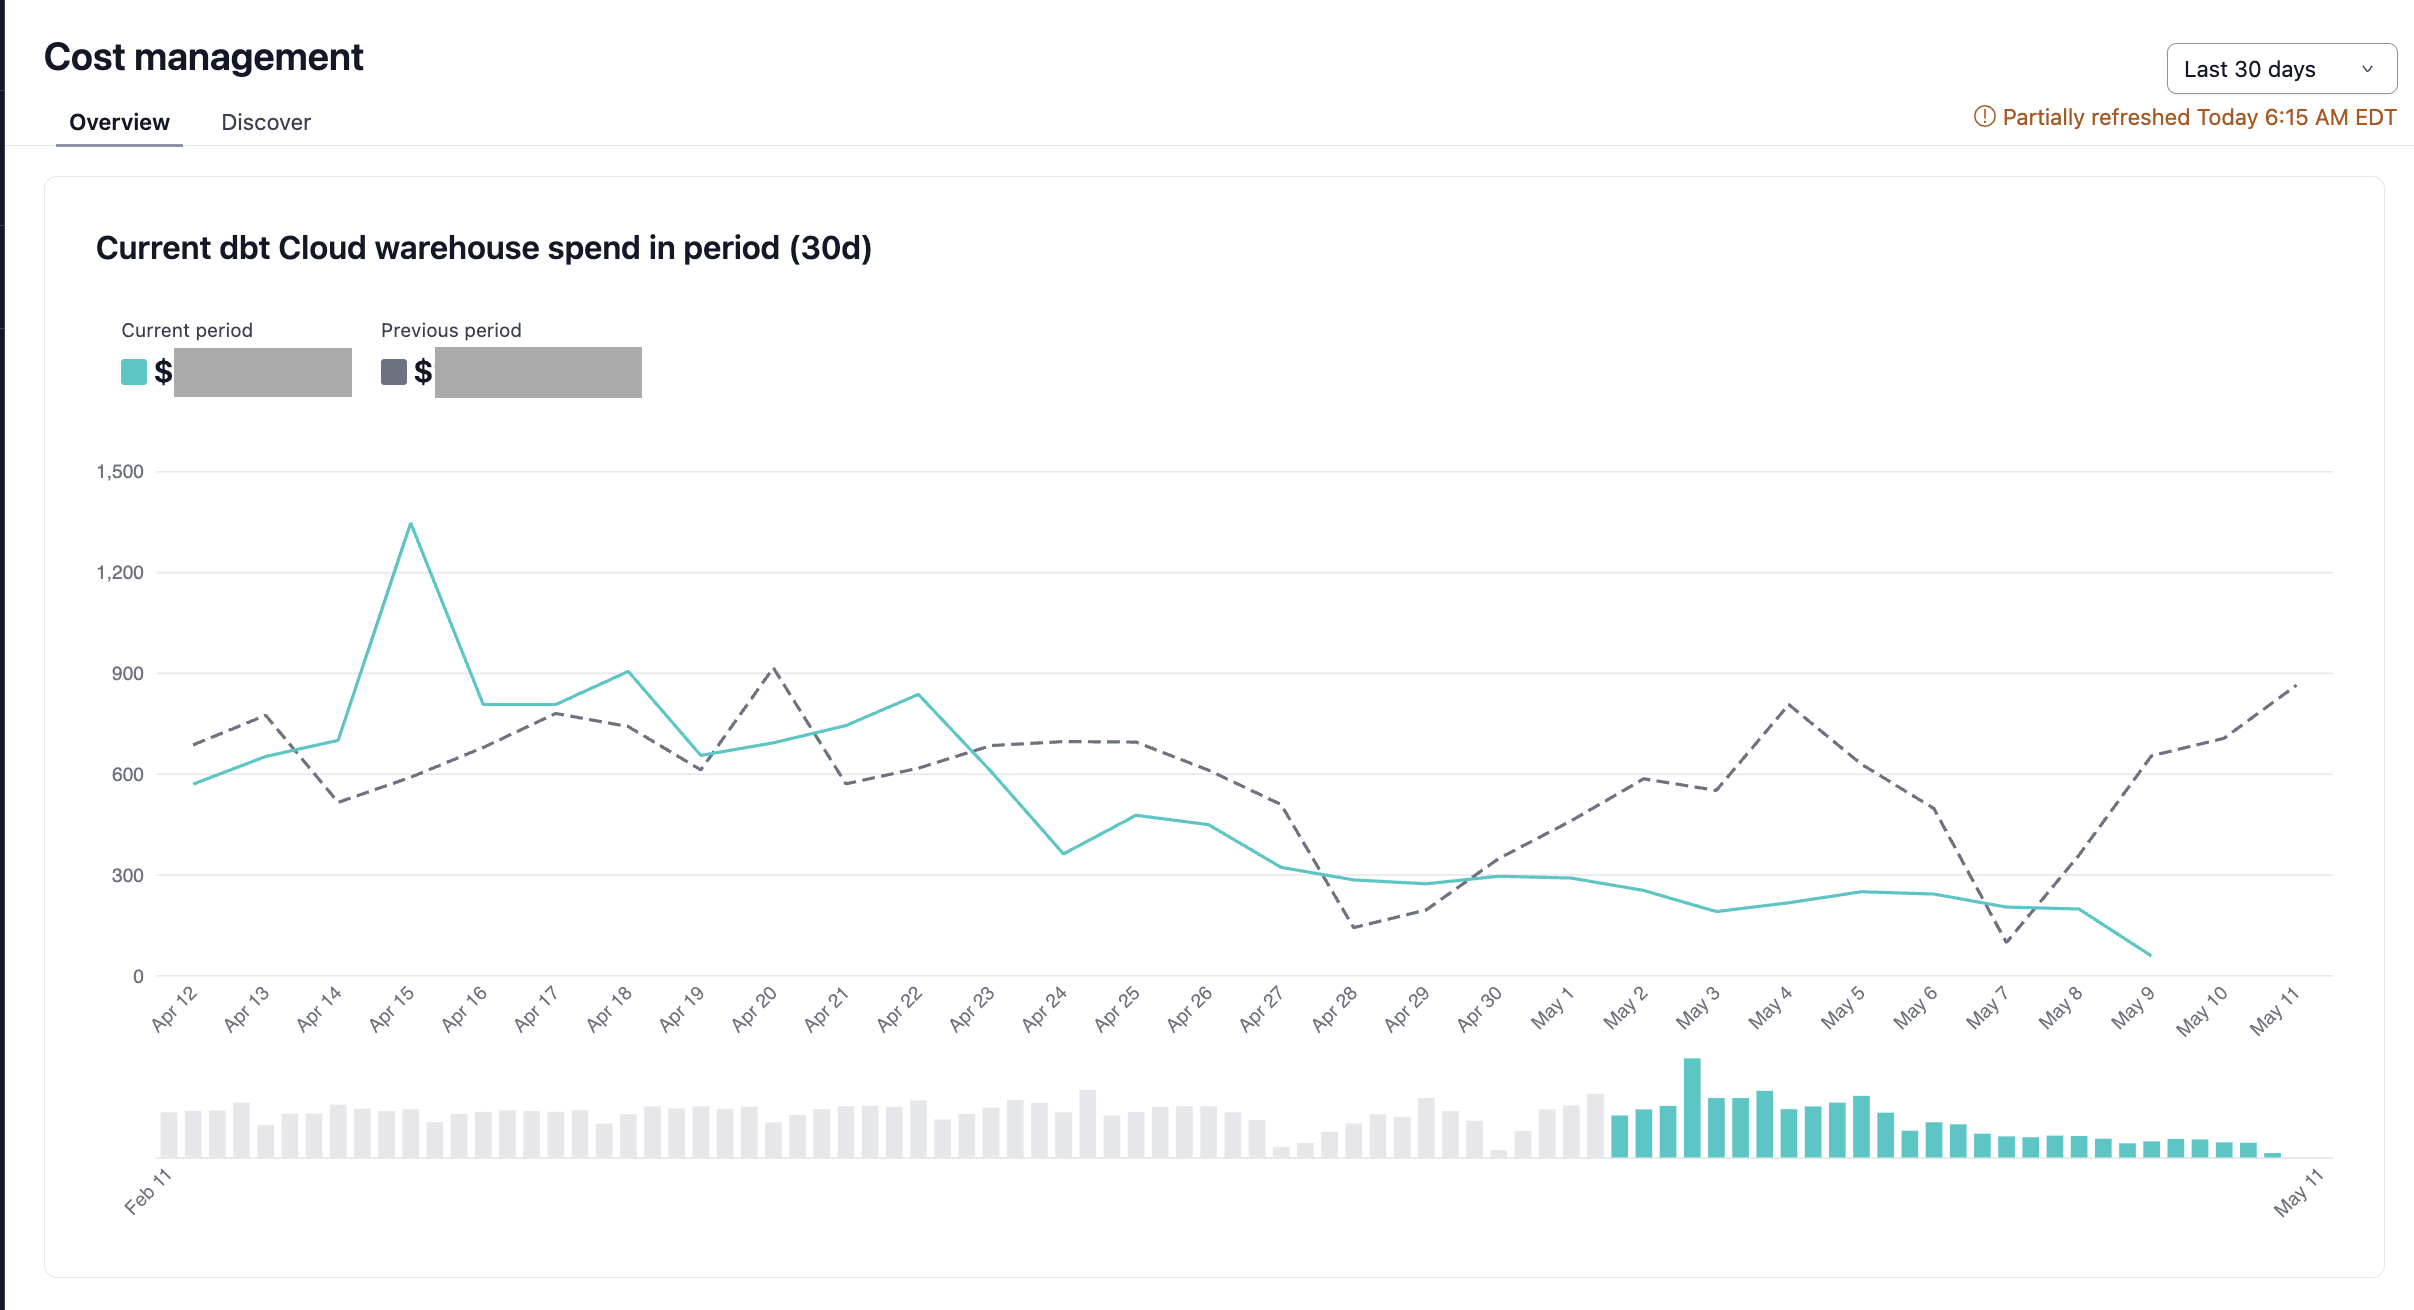
Task: Click the 1,500 label on the y-axis
Action: coord(118,470)
